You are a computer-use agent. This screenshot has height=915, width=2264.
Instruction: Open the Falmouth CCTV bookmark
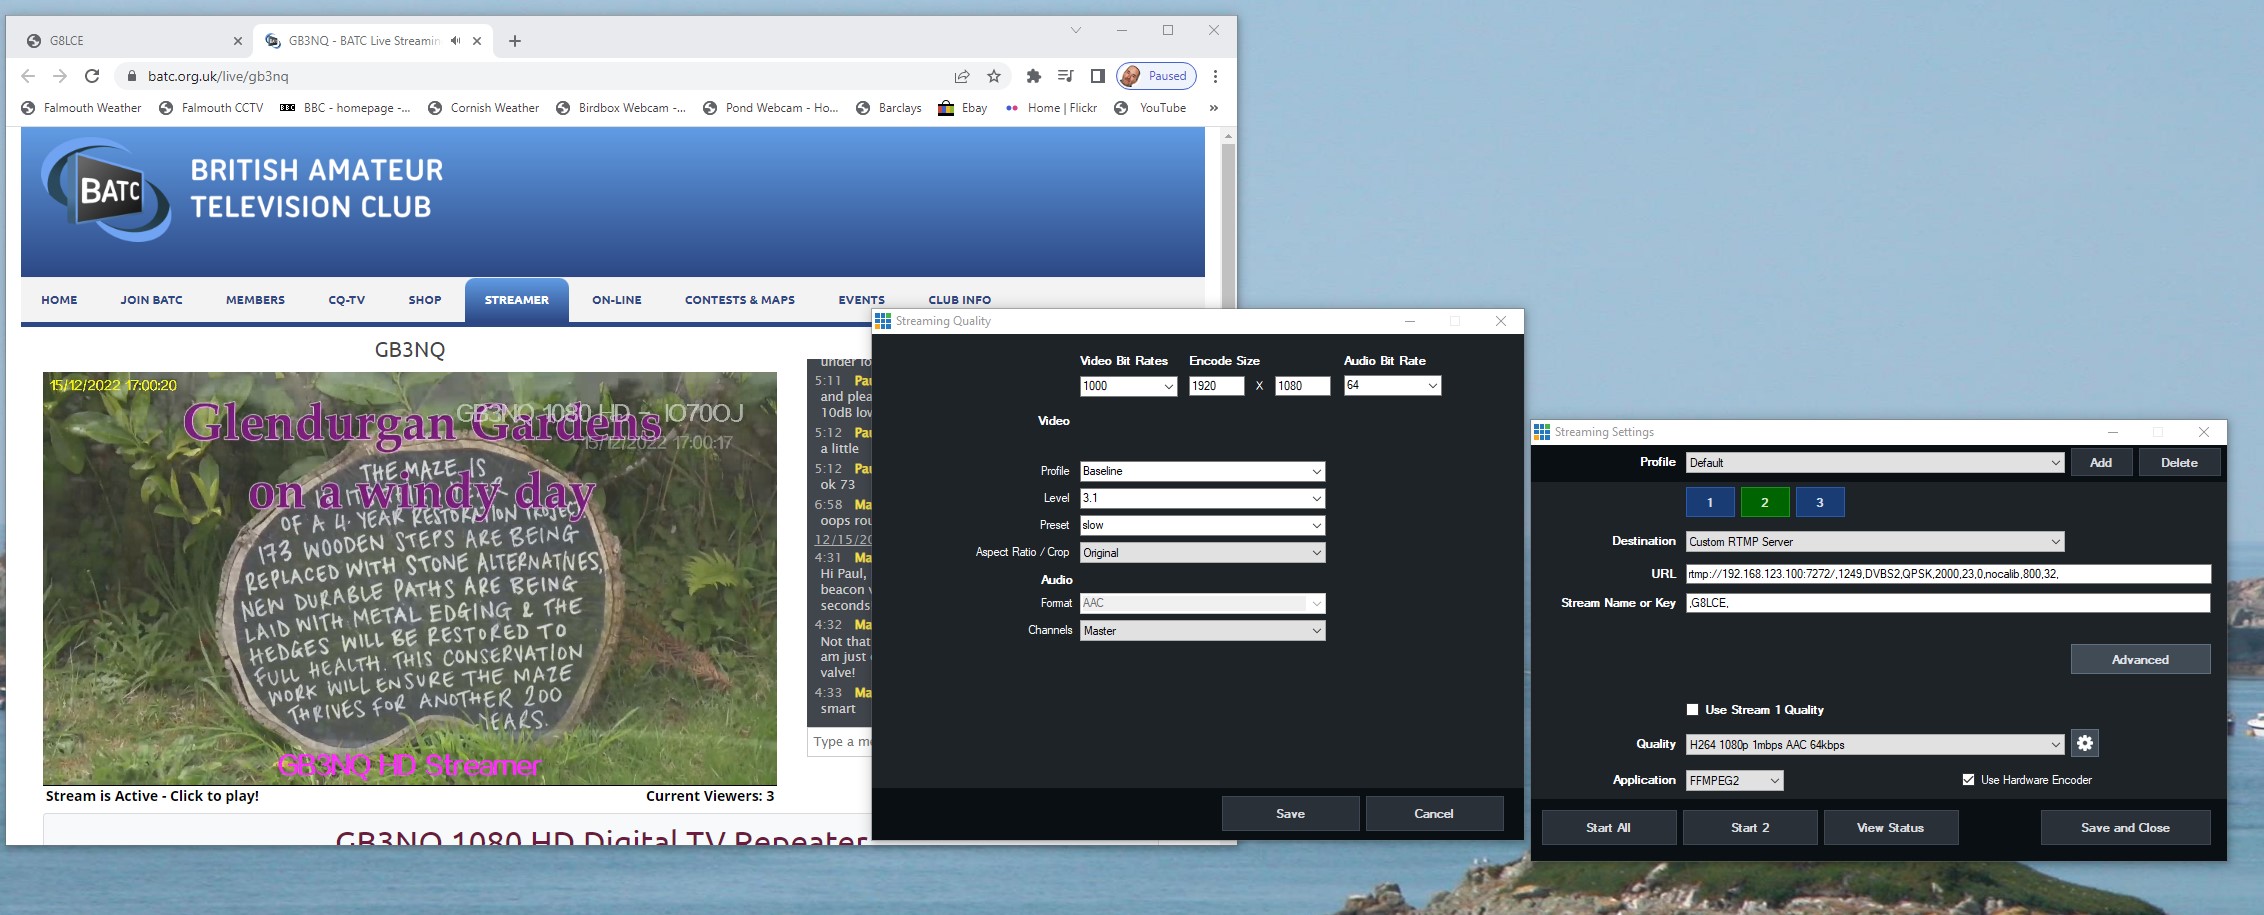tap(211, 108)
